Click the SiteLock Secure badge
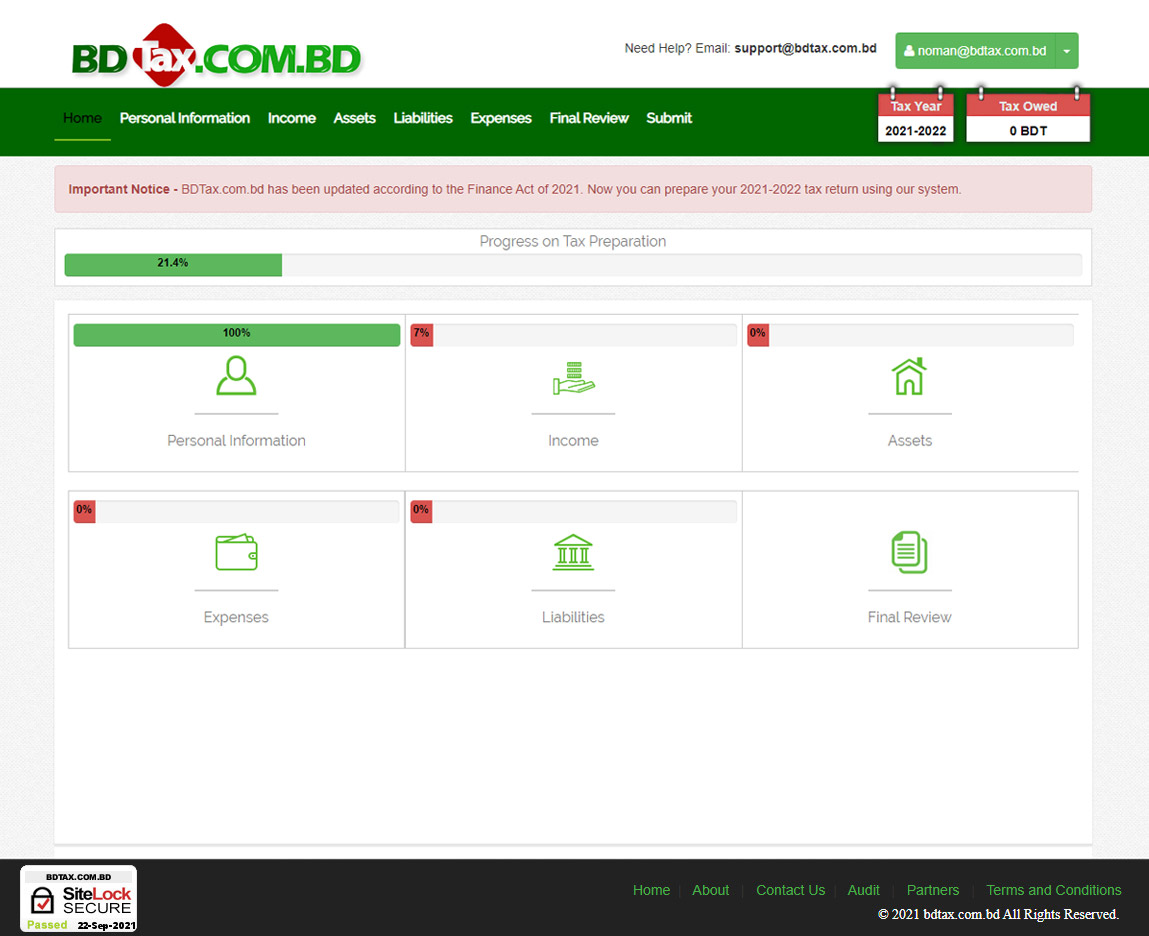This screenshot has height=936, width=1149. click(78, 899)
